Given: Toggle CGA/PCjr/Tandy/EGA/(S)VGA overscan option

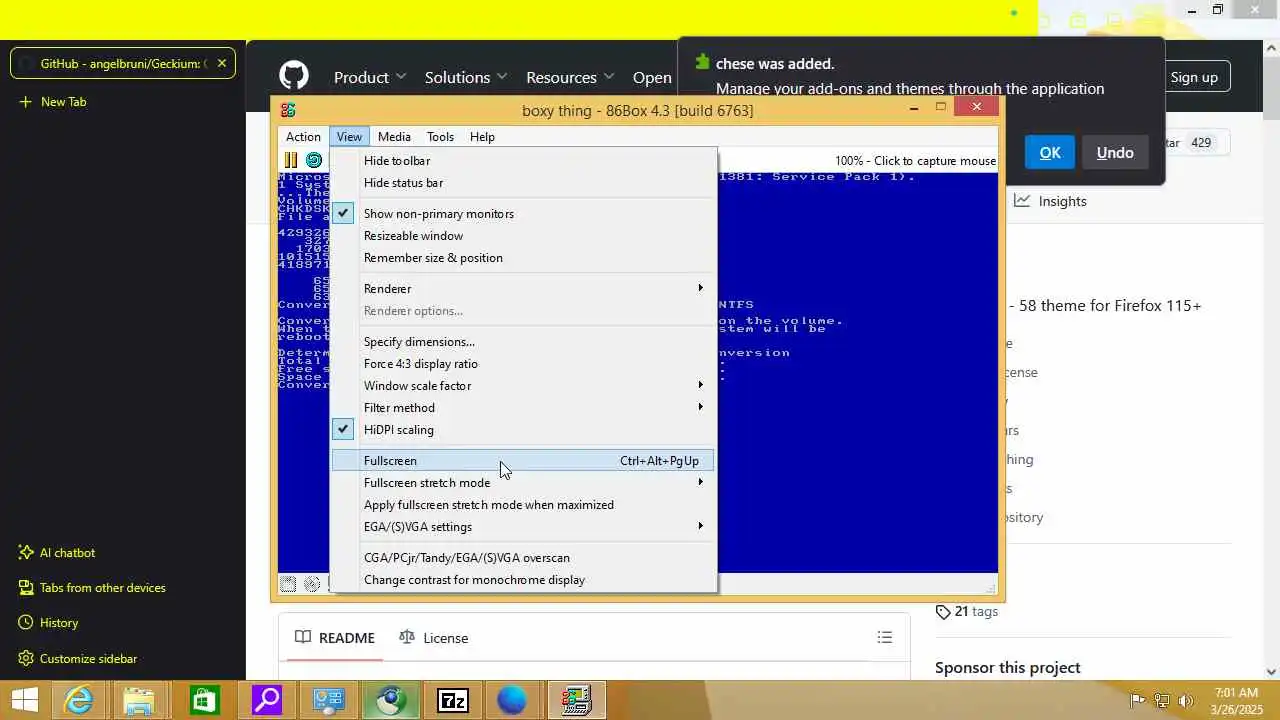Looking at the screenshot, I should pyautogui.click(x=523, y=557).
